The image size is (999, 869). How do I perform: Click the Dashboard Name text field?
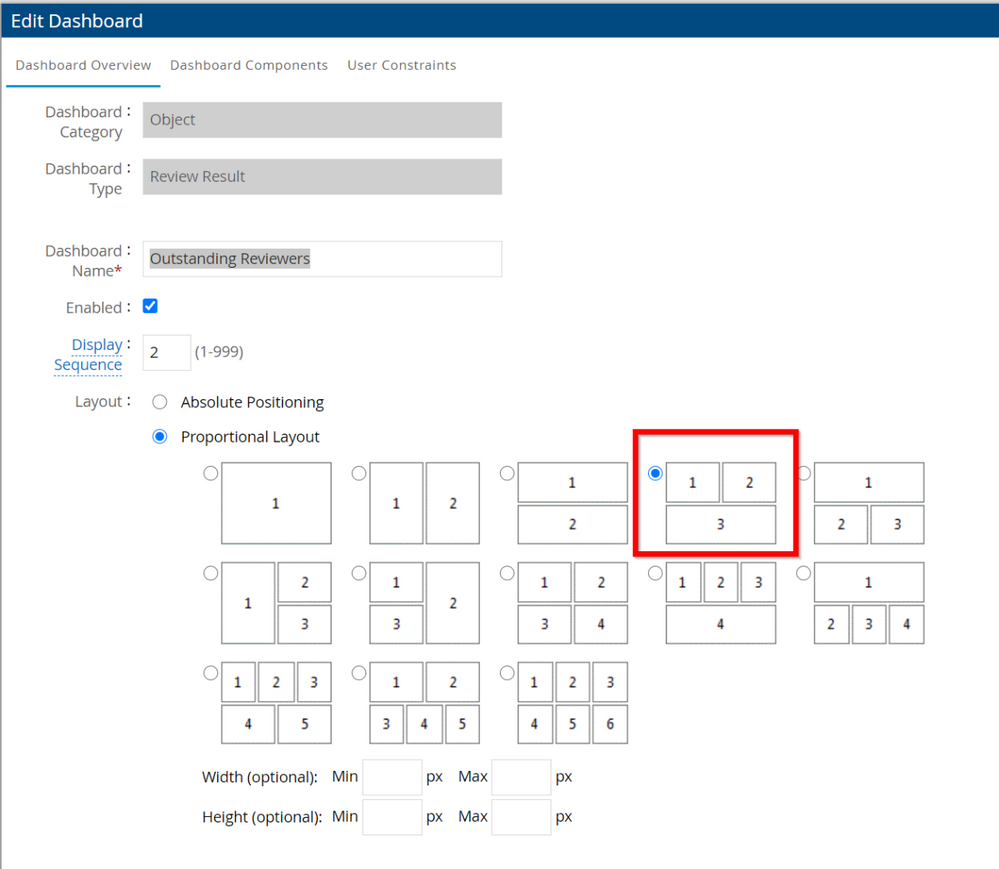tap(322, 259)
